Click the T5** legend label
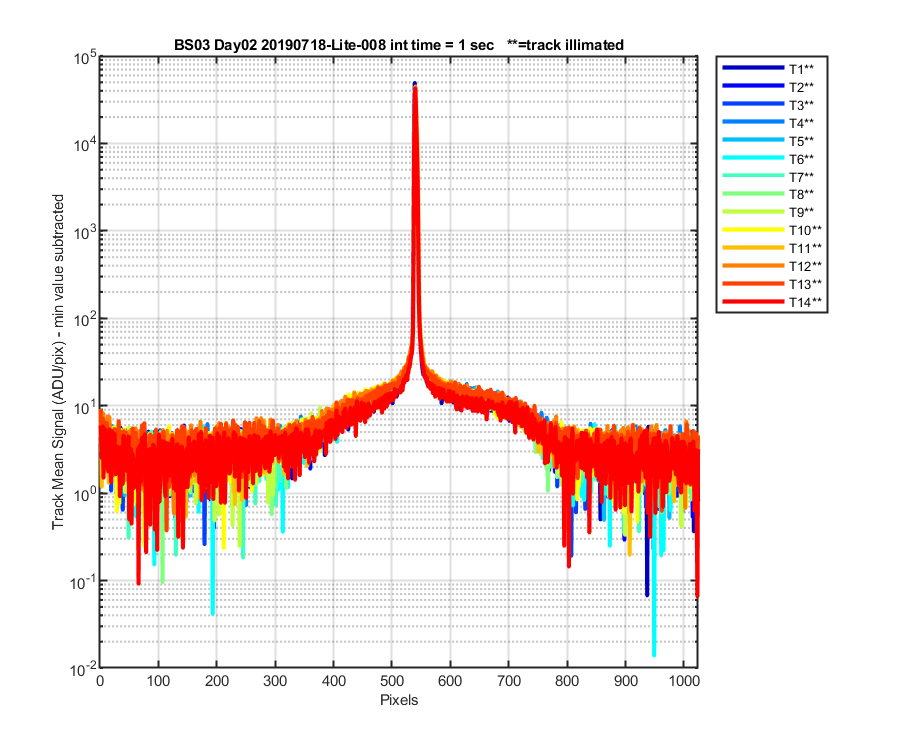The width and height of the screenshot is (900, 750). (801, 141)
